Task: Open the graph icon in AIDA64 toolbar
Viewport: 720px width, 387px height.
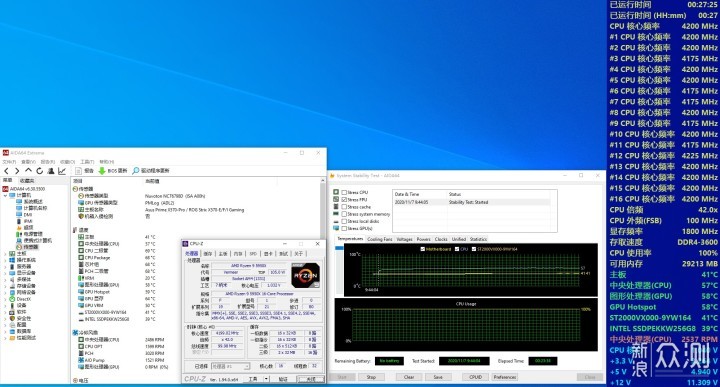Action: coord(62,171)
